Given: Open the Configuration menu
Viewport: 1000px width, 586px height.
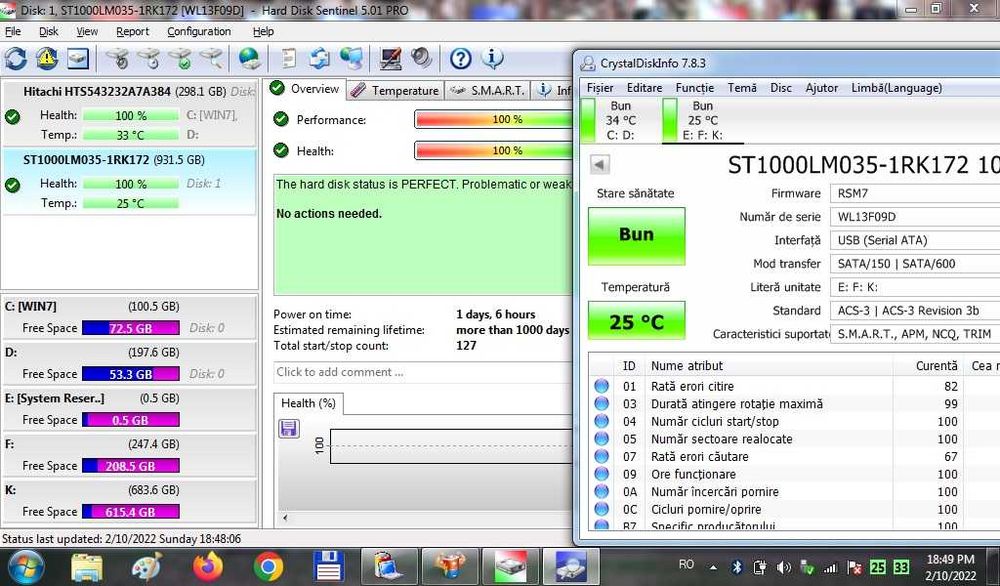Looking at the screenshot, I should tap(199, 31).
